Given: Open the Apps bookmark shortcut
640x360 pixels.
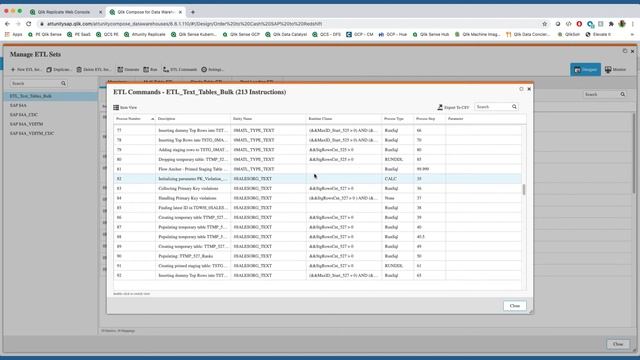Looking at the screenshot, I should point(13,35).
